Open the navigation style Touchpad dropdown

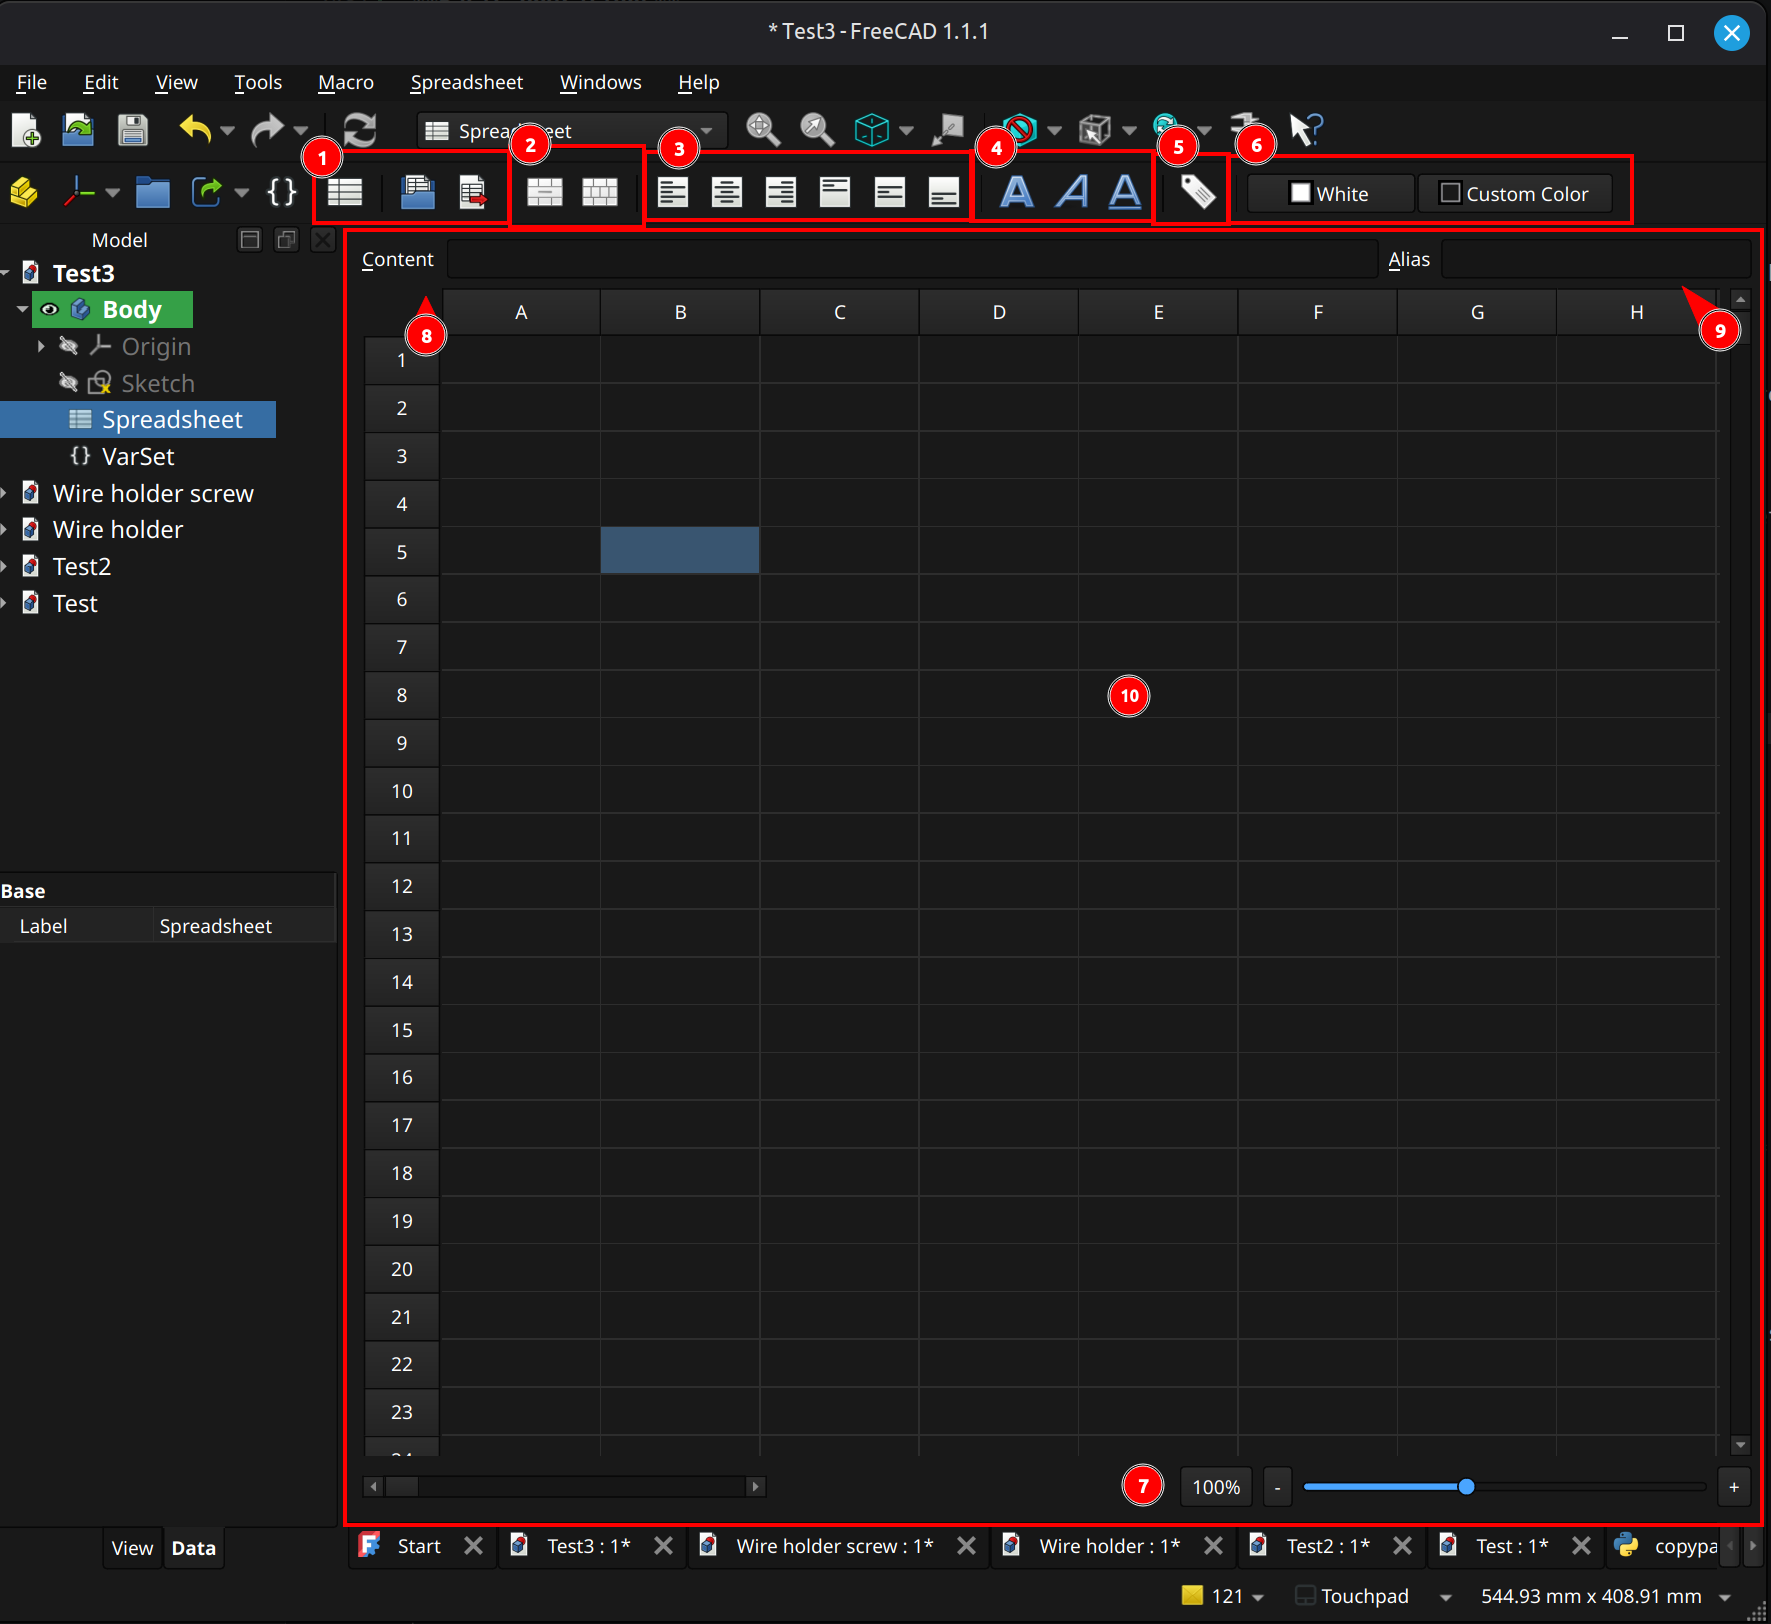click(x=1446, y=1597)
